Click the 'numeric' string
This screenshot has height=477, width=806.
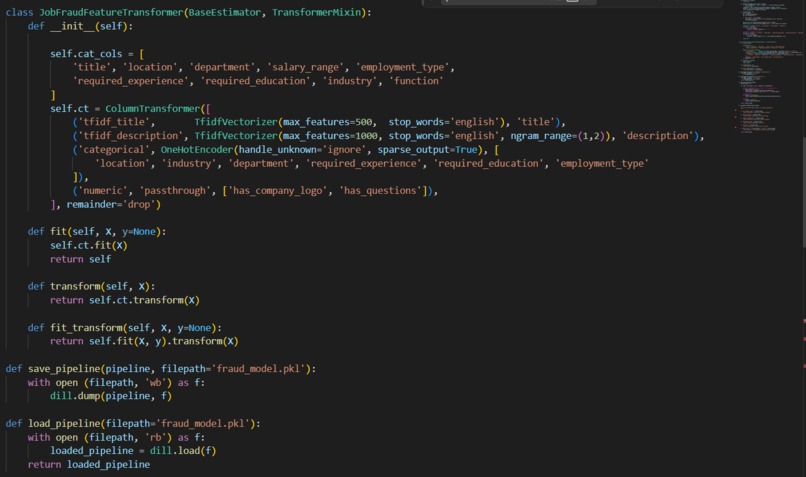click(102, 191)
